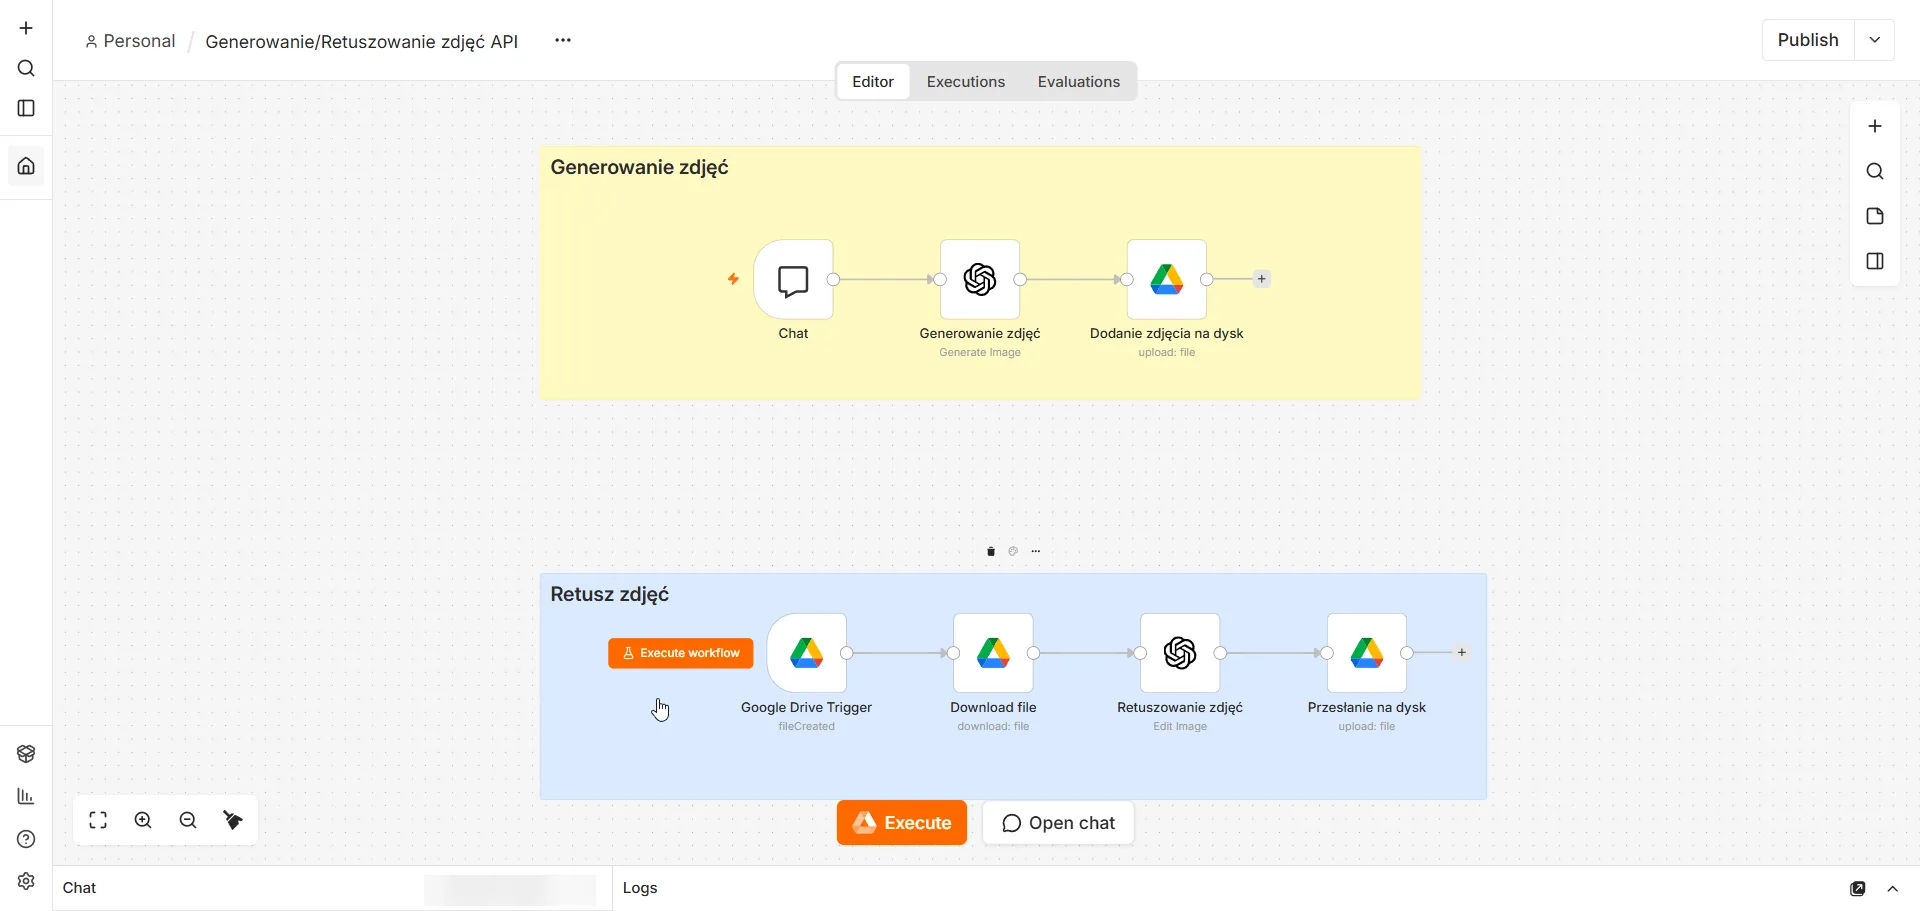This screenshot has width=1920, height=911.
Task: Select the Dodanie zdjęcia na dysk node
Action: pos(1167,279)
